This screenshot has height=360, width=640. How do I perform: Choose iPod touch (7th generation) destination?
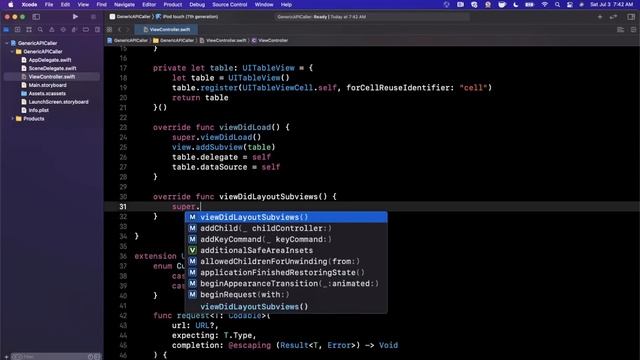[x=187, y=17]
